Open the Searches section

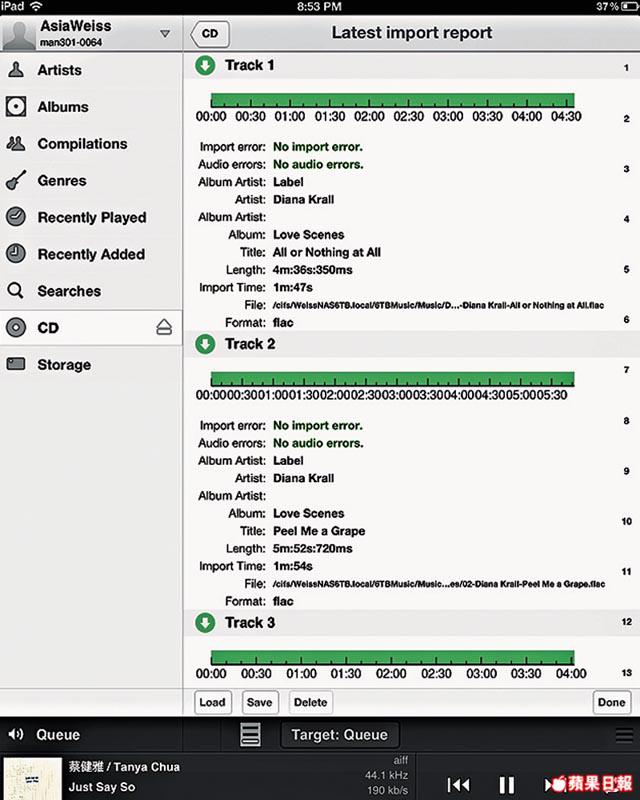click(x=91, y=291)
